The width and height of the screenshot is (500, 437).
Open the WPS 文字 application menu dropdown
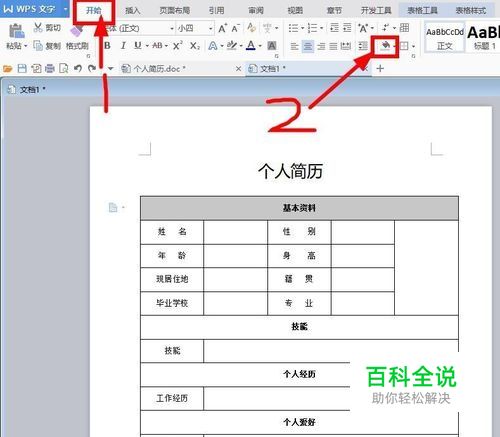(66, 9)
